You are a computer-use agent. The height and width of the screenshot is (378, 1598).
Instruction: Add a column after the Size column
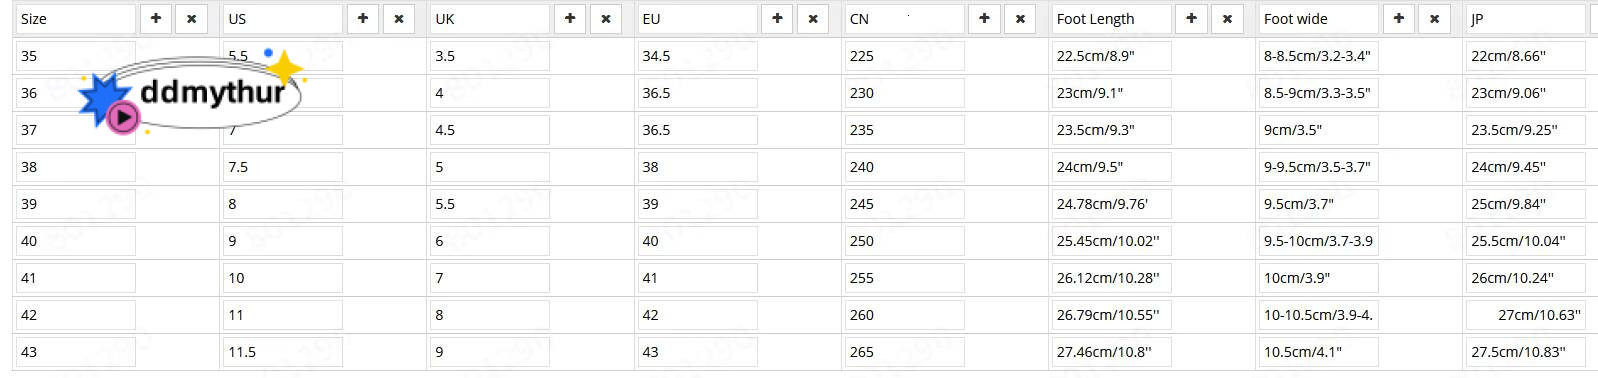(x=156, y=18)
